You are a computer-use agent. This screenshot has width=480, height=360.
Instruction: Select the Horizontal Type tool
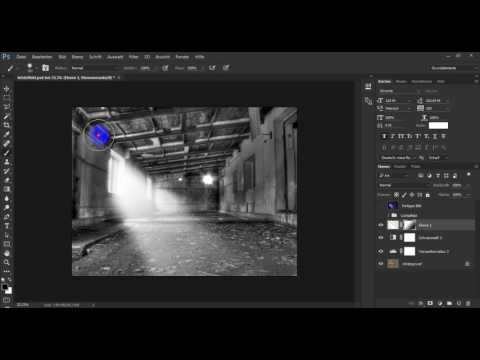(x=6, y=226)
